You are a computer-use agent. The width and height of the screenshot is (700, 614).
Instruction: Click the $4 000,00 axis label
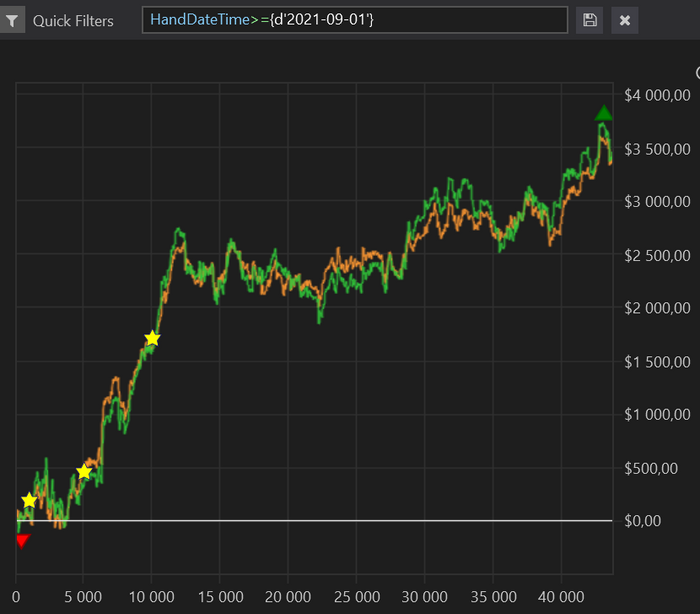pyautogui.click(x=657, y=95)
